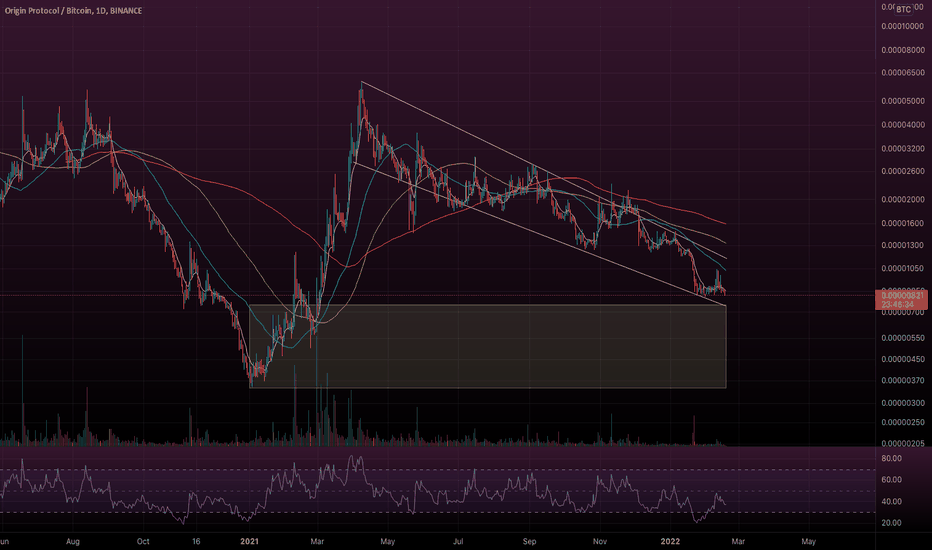
Task: Click the 0.00000370 price axis label
Action: 903,381
